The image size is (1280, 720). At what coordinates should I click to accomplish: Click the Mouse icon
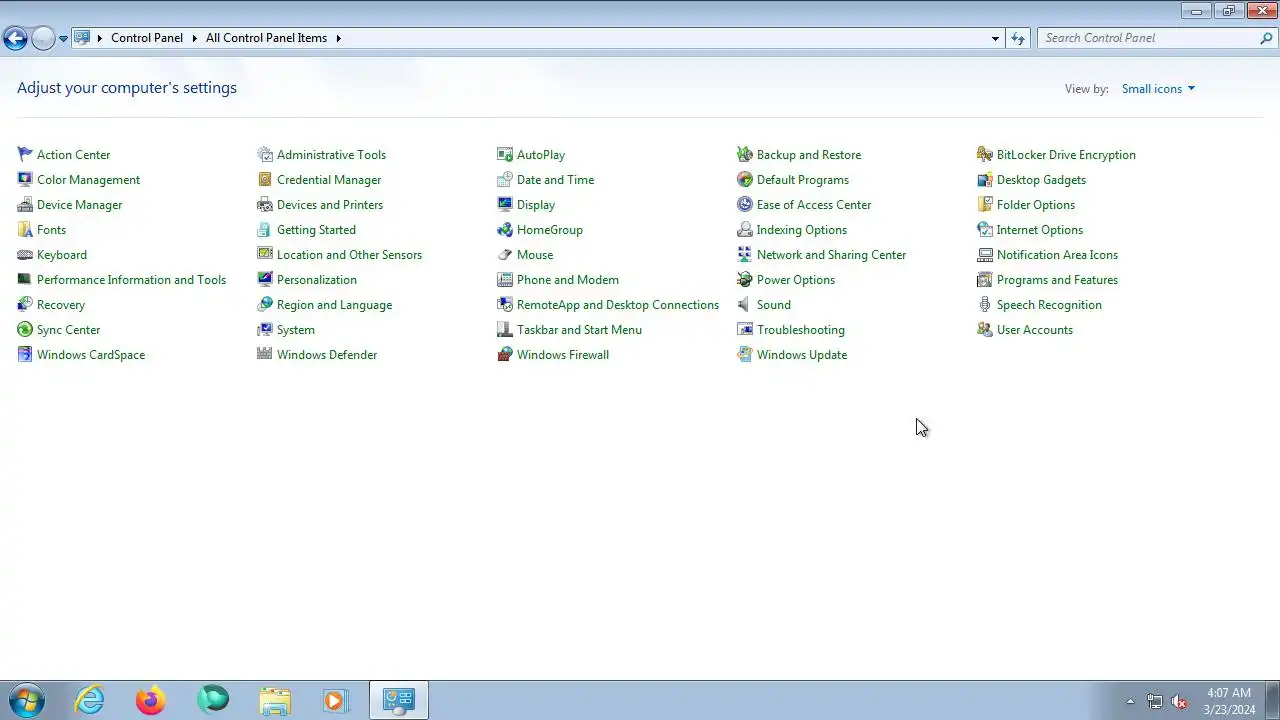505,254
